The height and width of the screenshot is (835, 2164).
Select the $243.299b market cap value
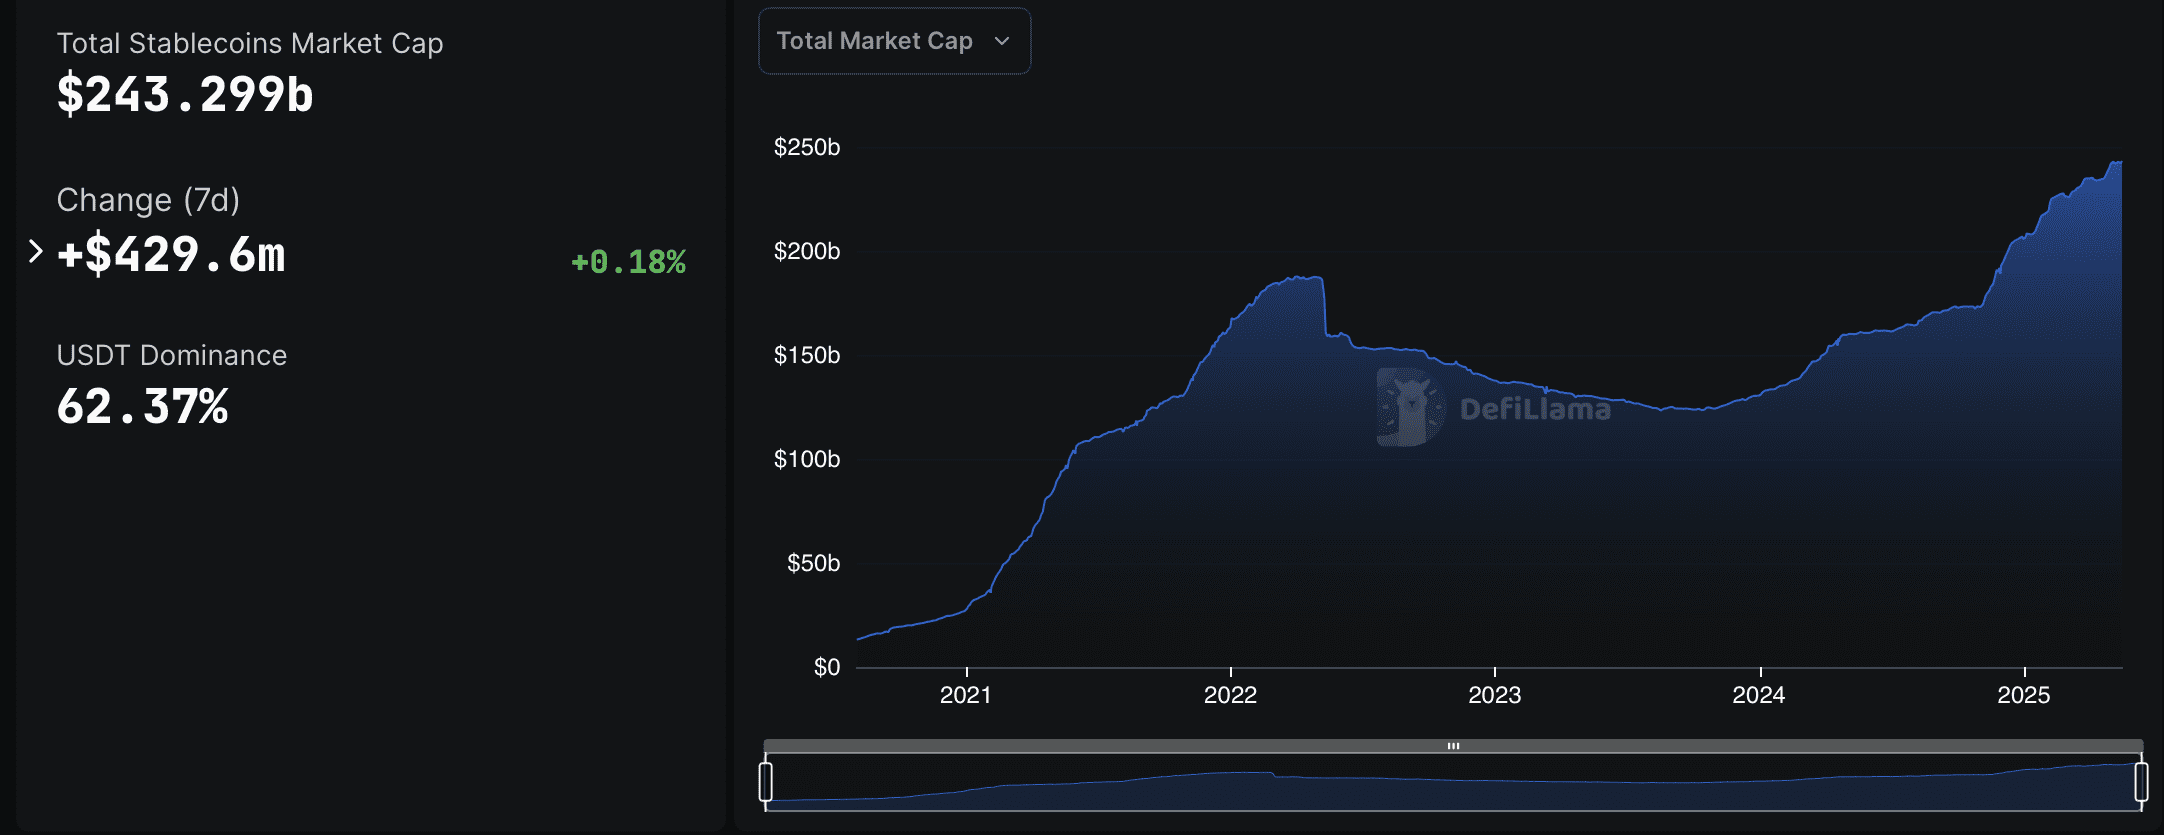[185, 95]
